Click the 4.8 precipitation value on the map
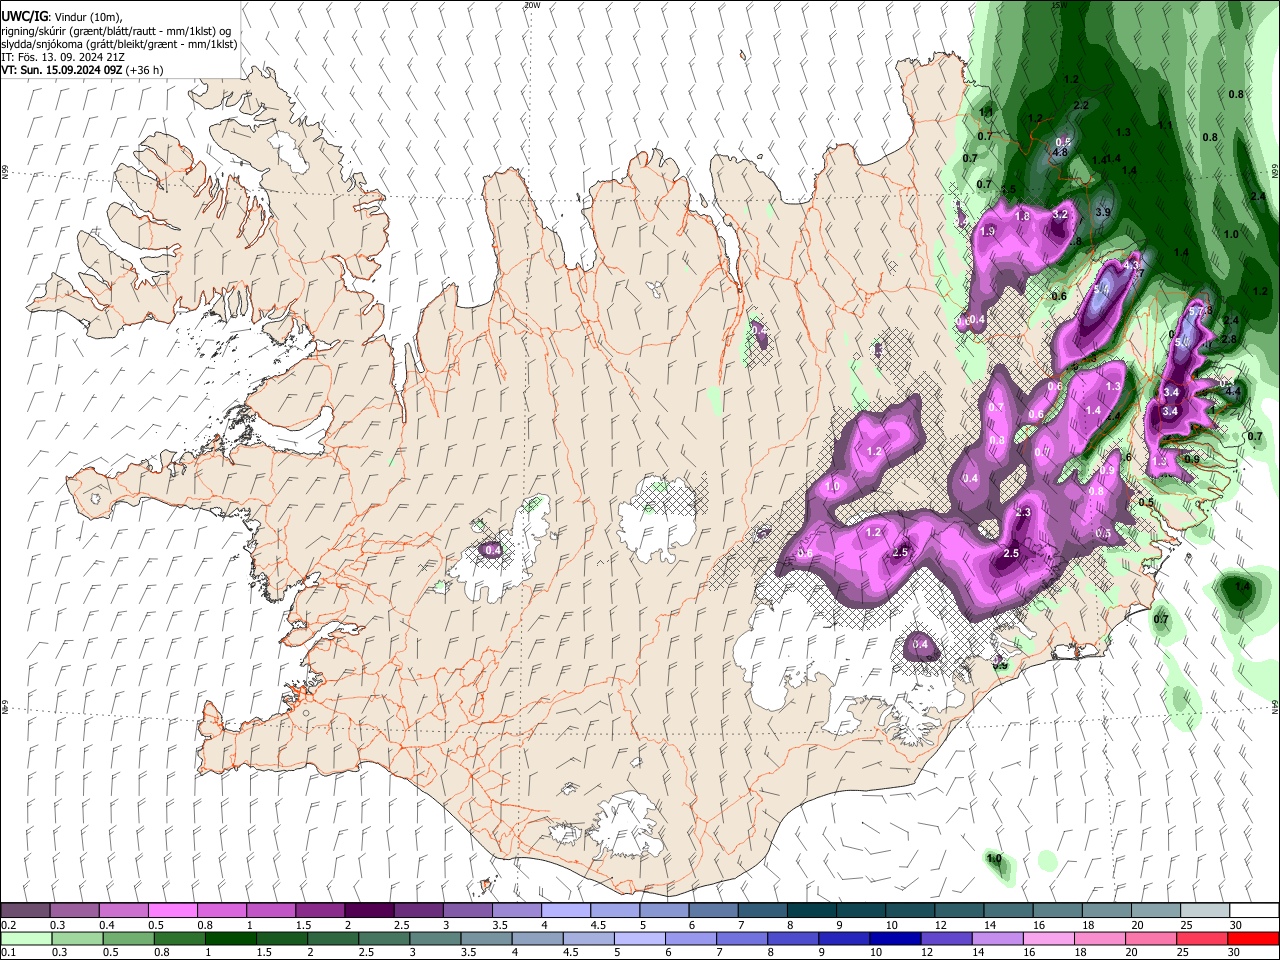 coord(1060,152)
